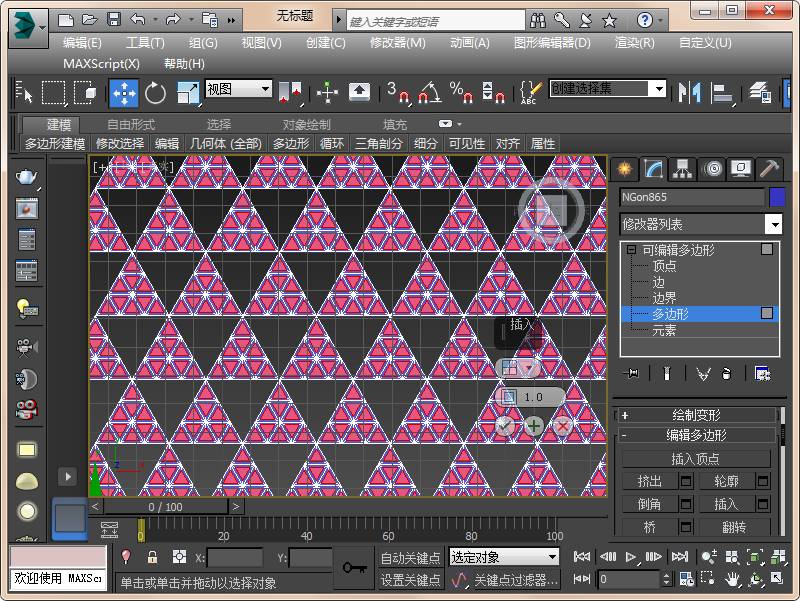800x601 pixels.
Task: Click Apply and Continue plus caddy button
Action: [x=534, y=425]
